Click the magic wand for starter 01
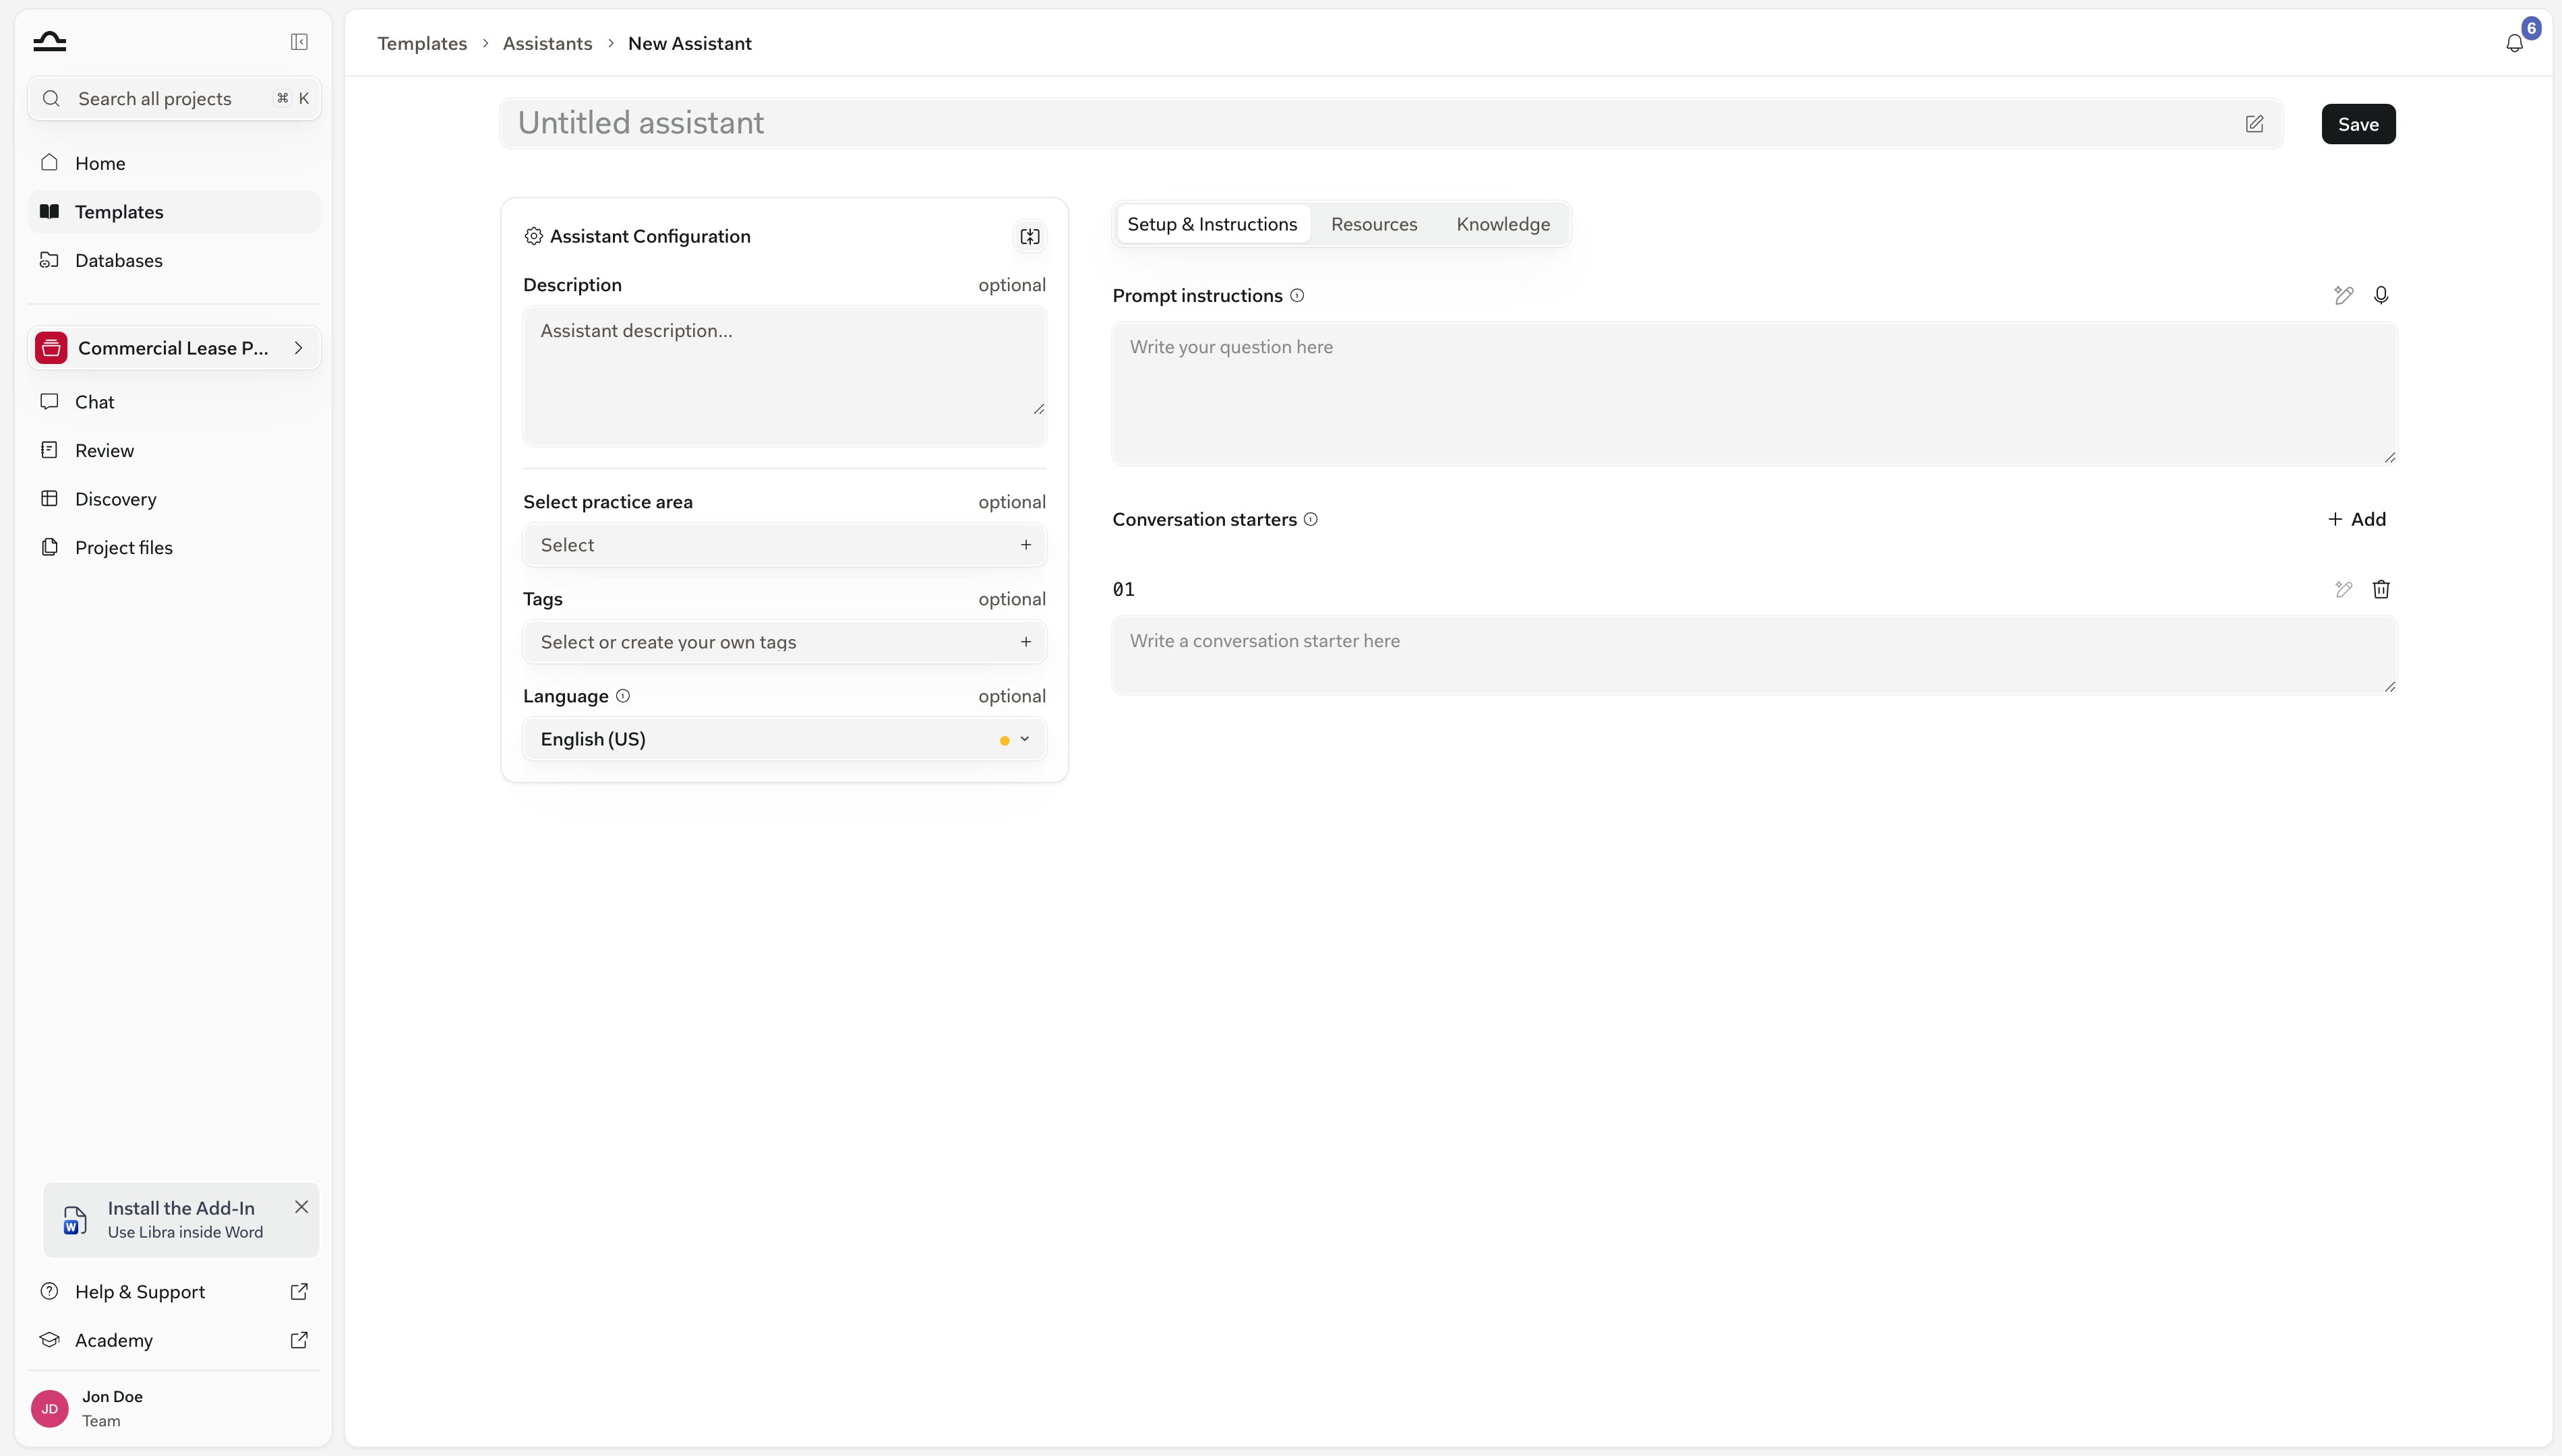The width and height of the screenshot is (2562, 1456). click(2343, 589)
